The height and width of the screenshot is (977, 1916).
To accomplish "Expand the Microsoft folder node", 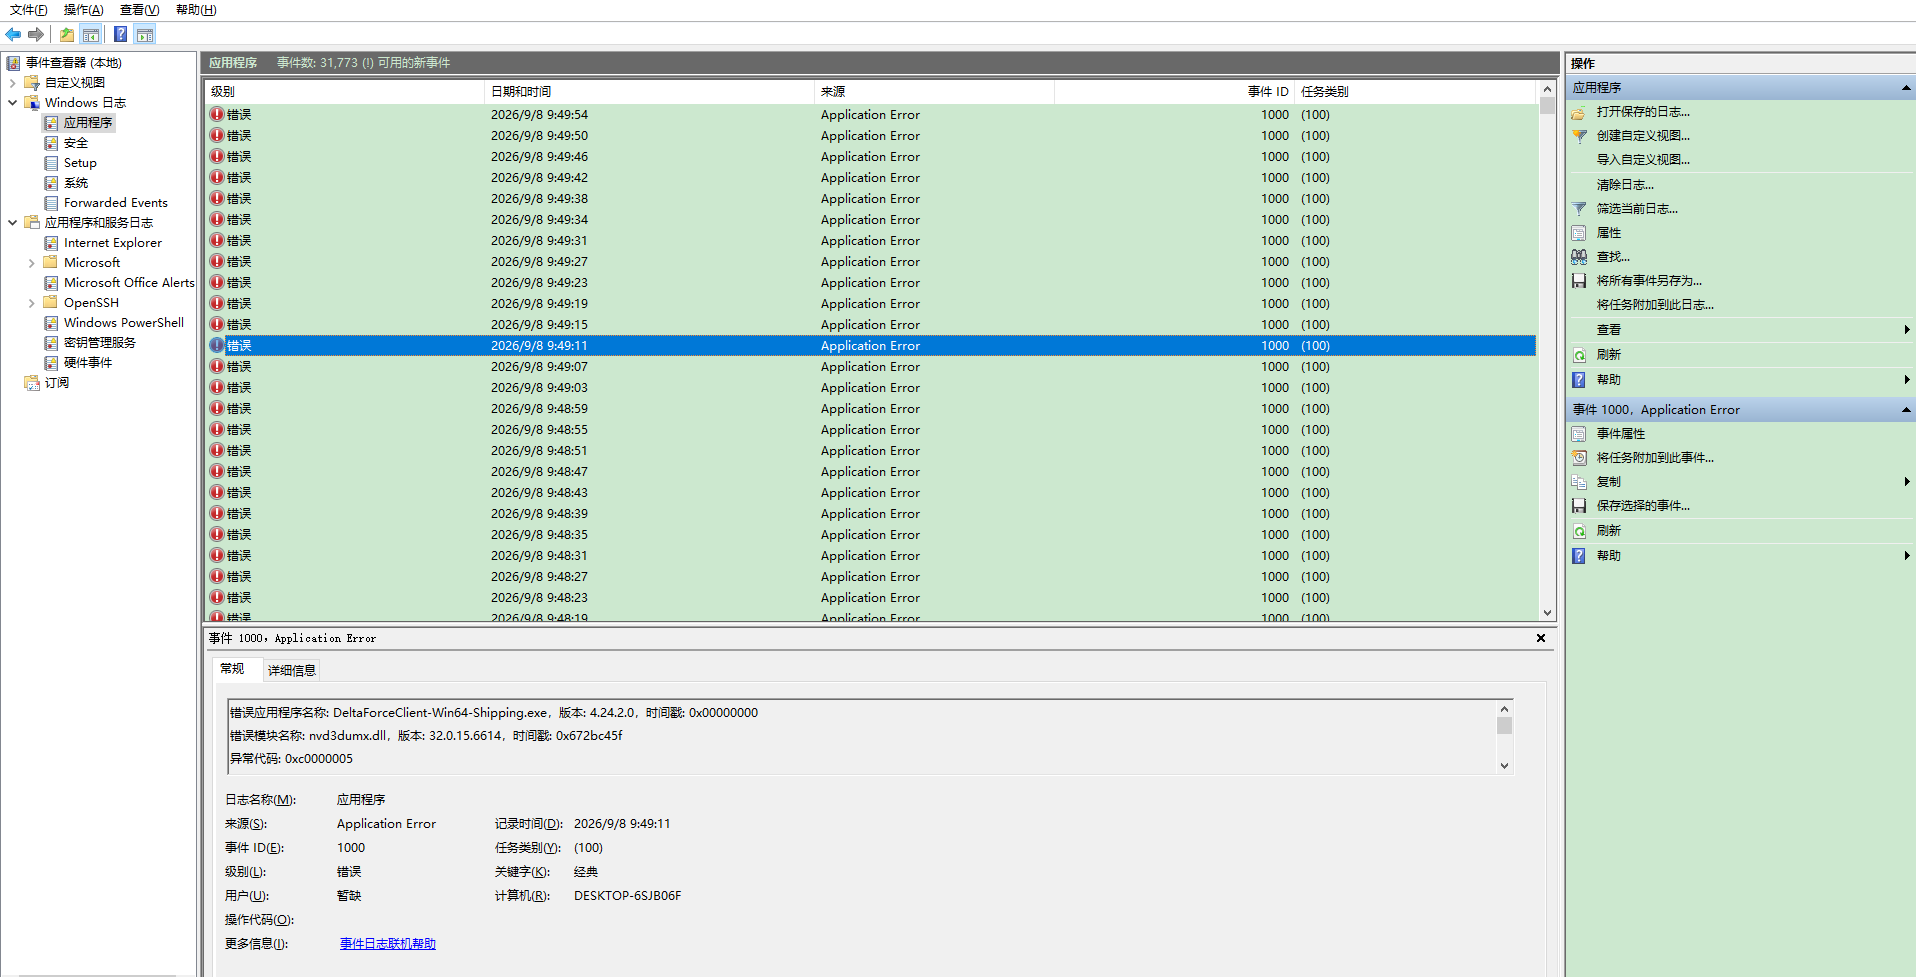I will tap(32, 263).
